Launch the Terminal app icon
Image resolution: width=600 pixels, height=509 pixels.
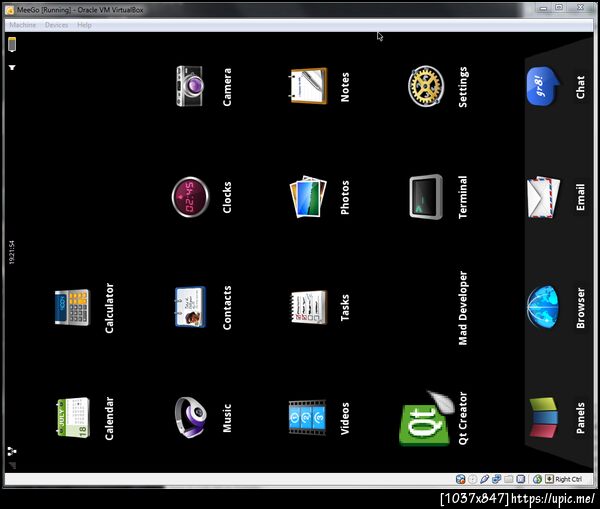[426, 197]
